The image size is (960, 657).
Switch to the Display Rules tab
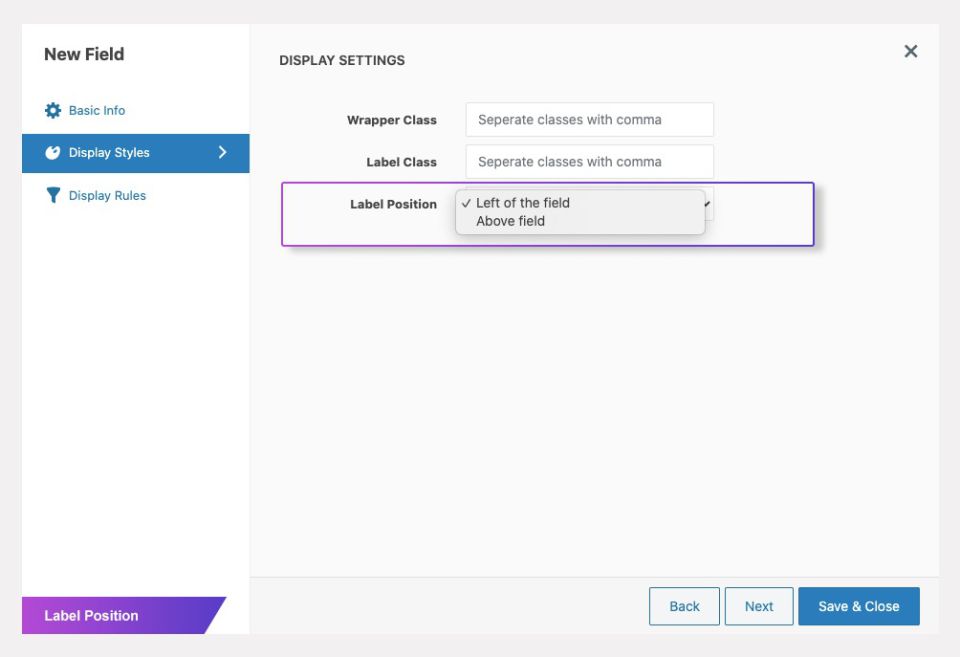[x=107, y=196]
